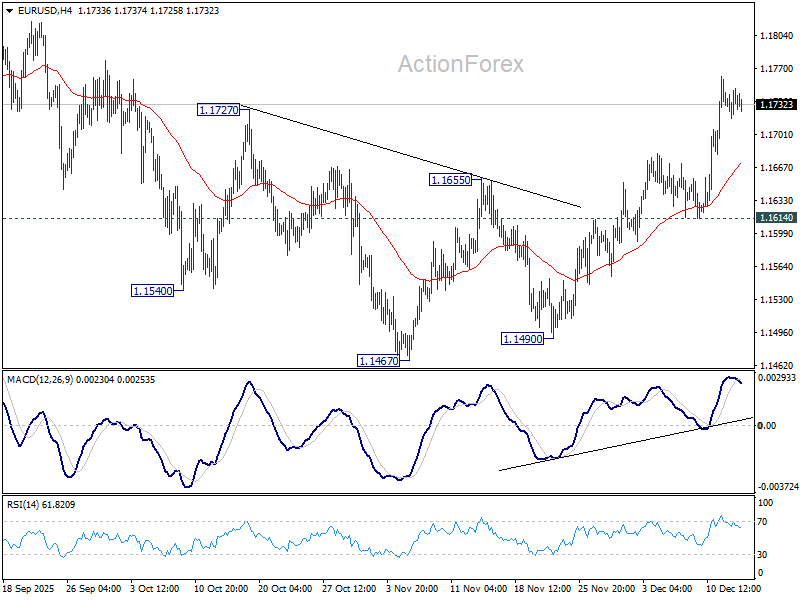
Task: Click the 25 Nov 20:00 time label
Action: pyautogui.click(x=607, y=588)
